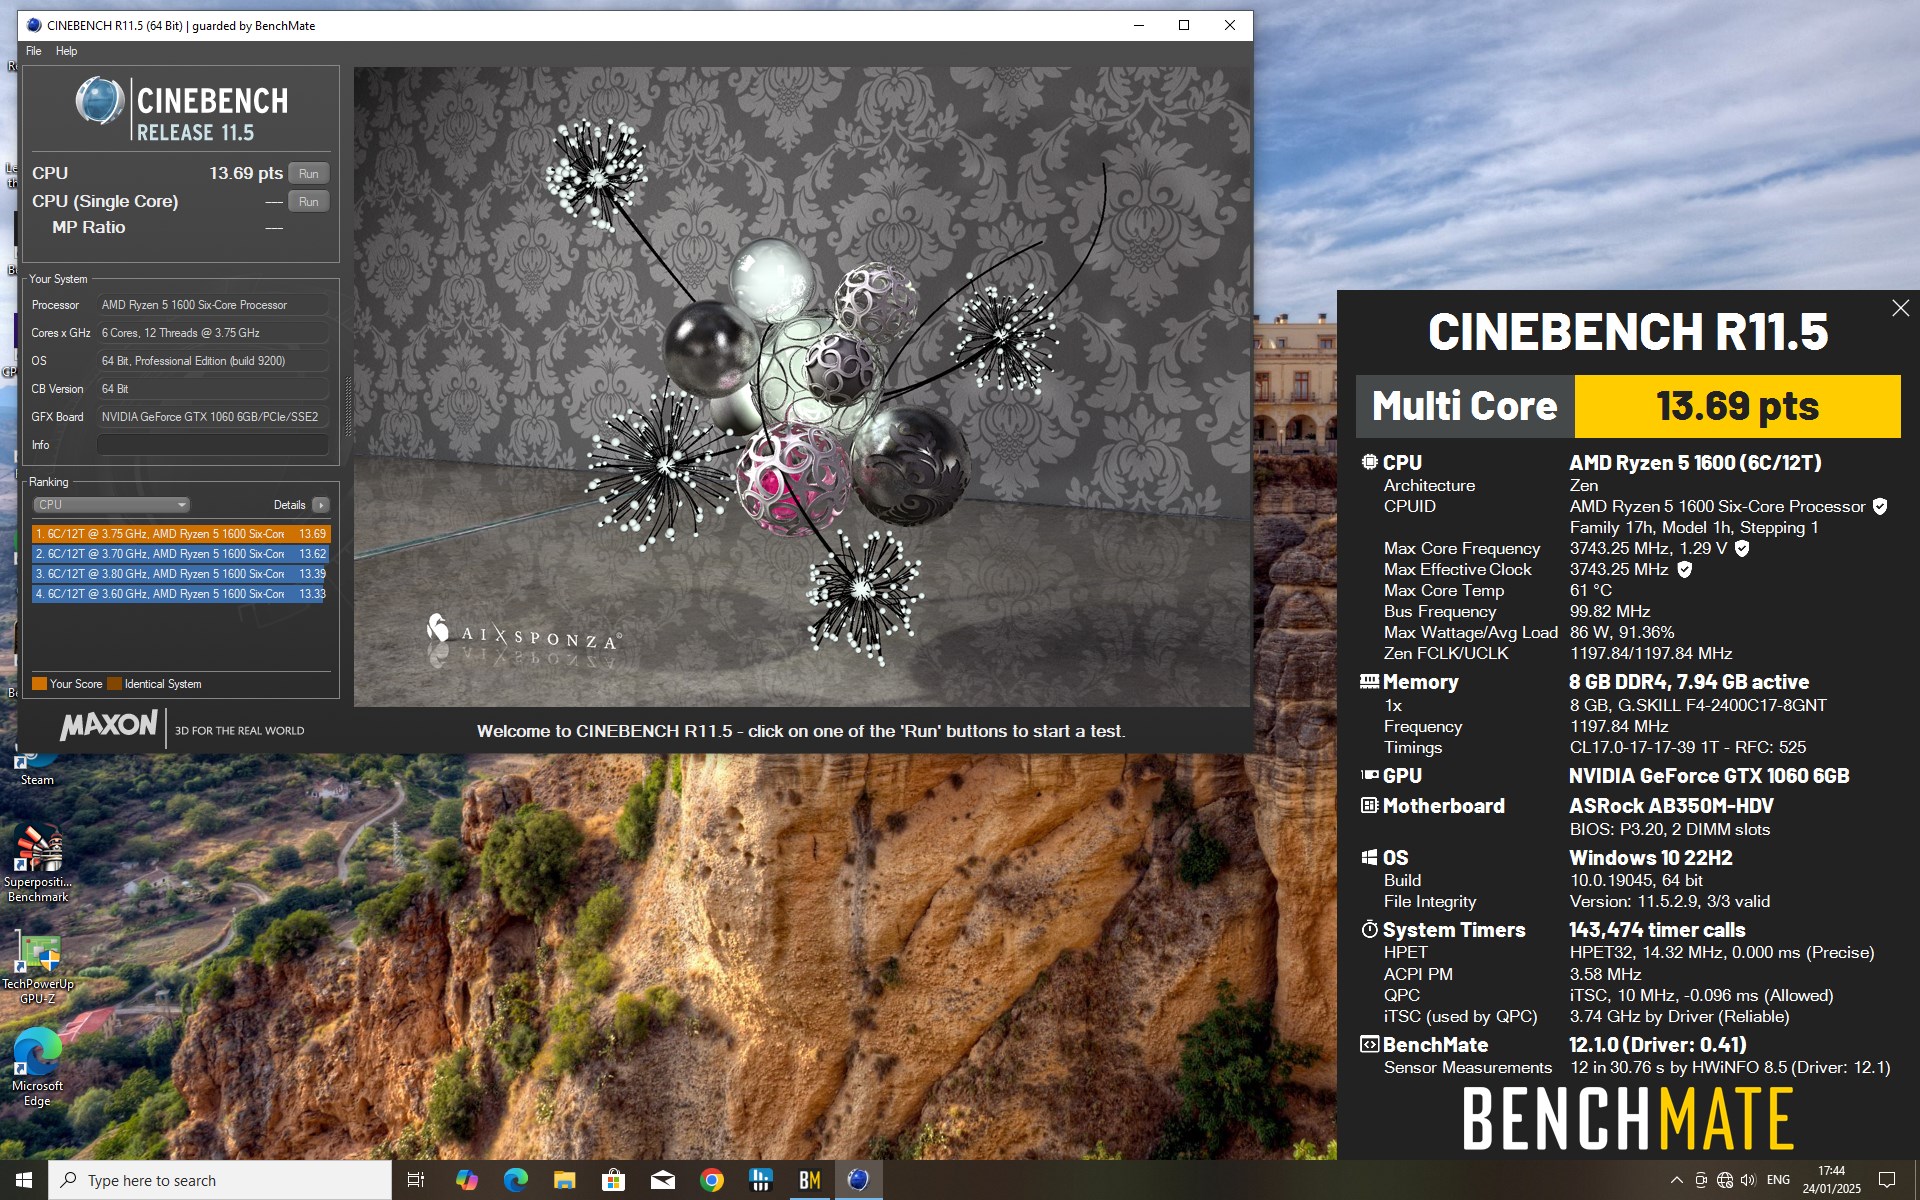Click the Cores x GHz field value
The width and height of the screenshot is (1920, 1200).
coord(213,333)
